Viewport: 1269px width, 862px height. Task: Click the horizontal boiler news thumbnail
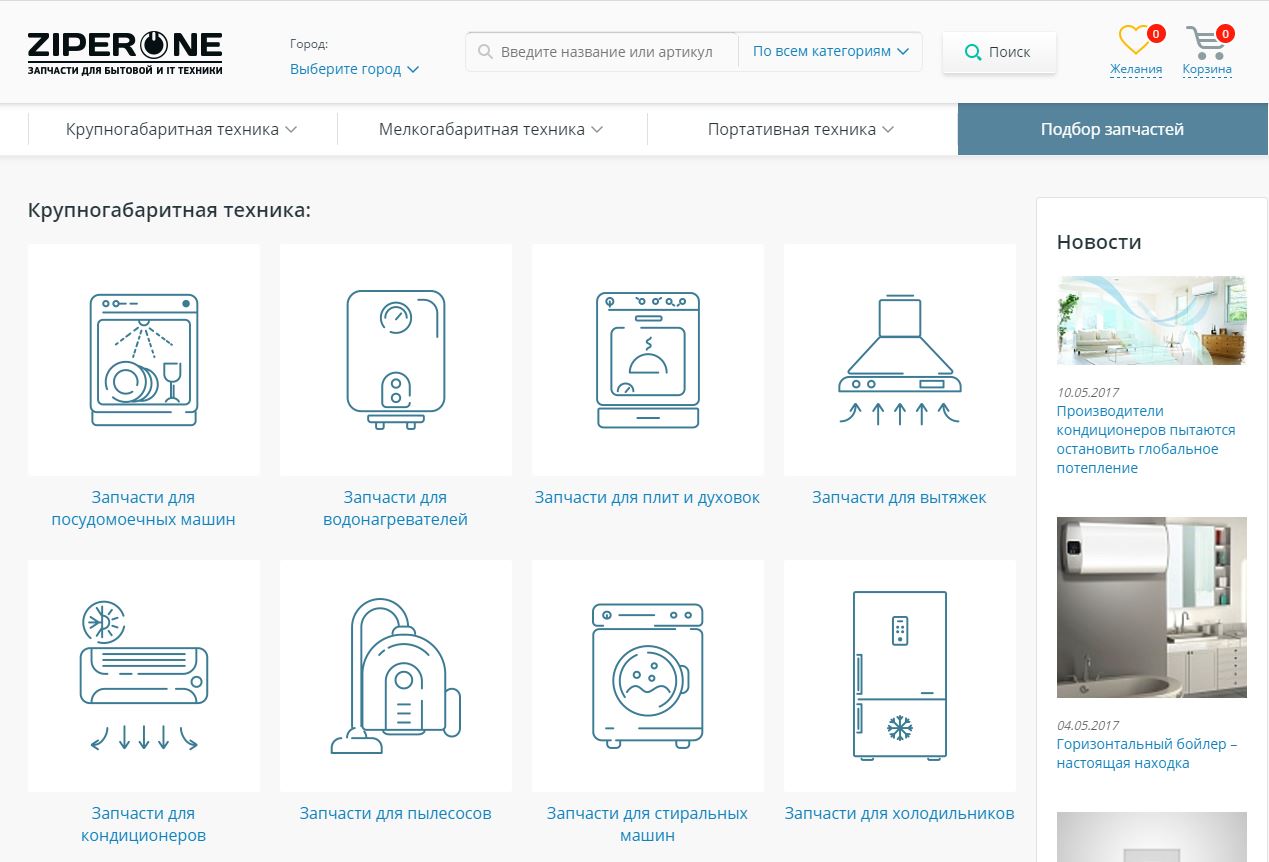pyautogui.click(x=1151, y=607)
